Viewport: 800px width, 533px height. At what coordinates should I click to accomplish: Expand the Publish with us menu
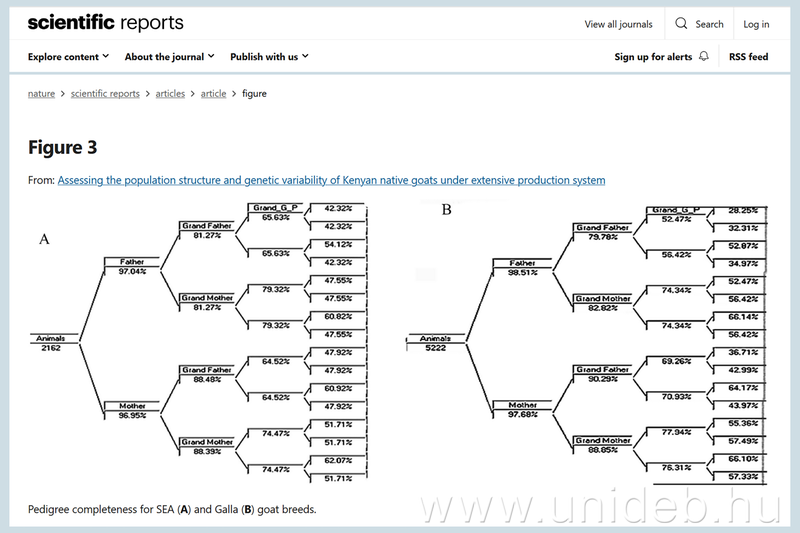[x=269, y=57]
